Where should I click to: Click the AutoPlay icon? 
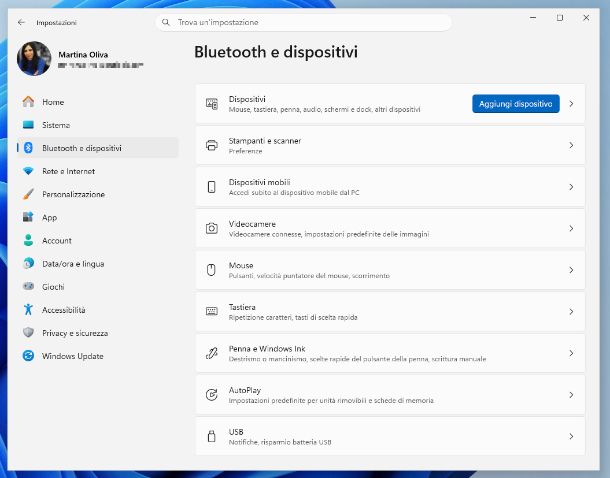(212, 395)
